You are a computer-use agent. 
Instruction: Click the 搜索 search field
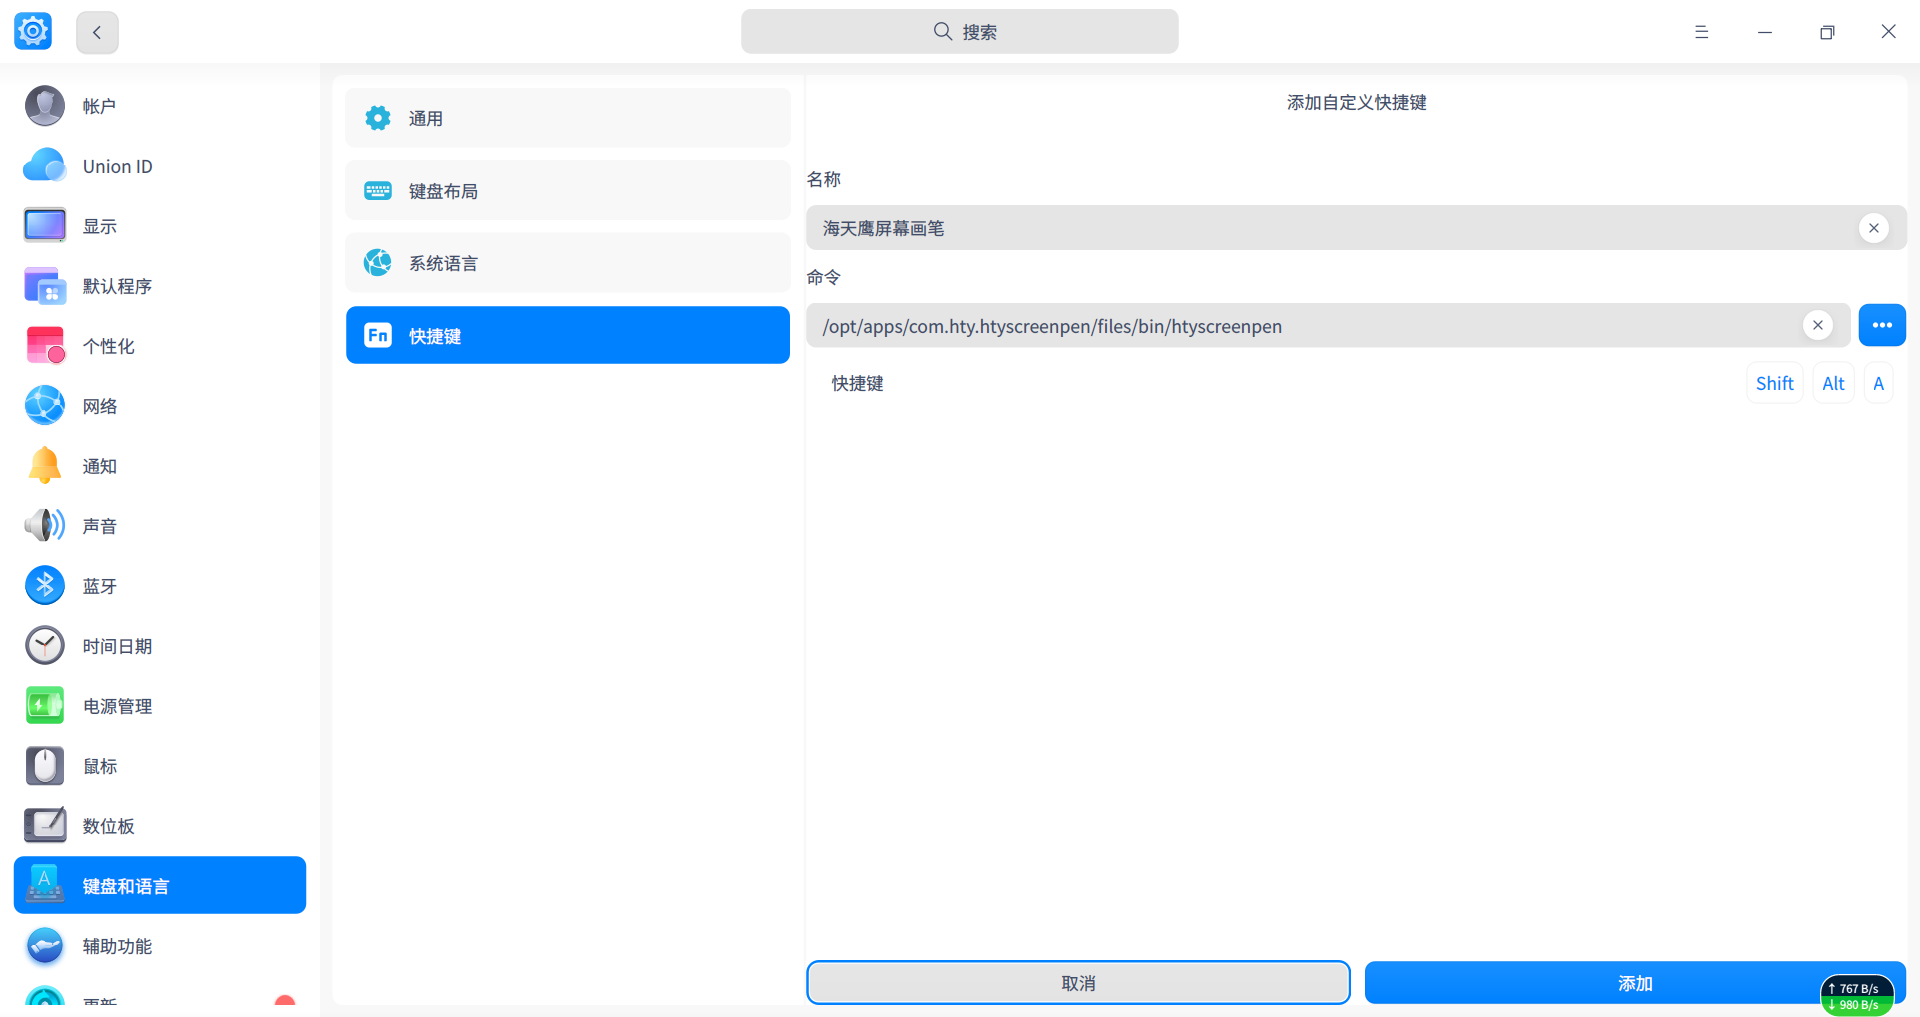click(x=960, y=32)
